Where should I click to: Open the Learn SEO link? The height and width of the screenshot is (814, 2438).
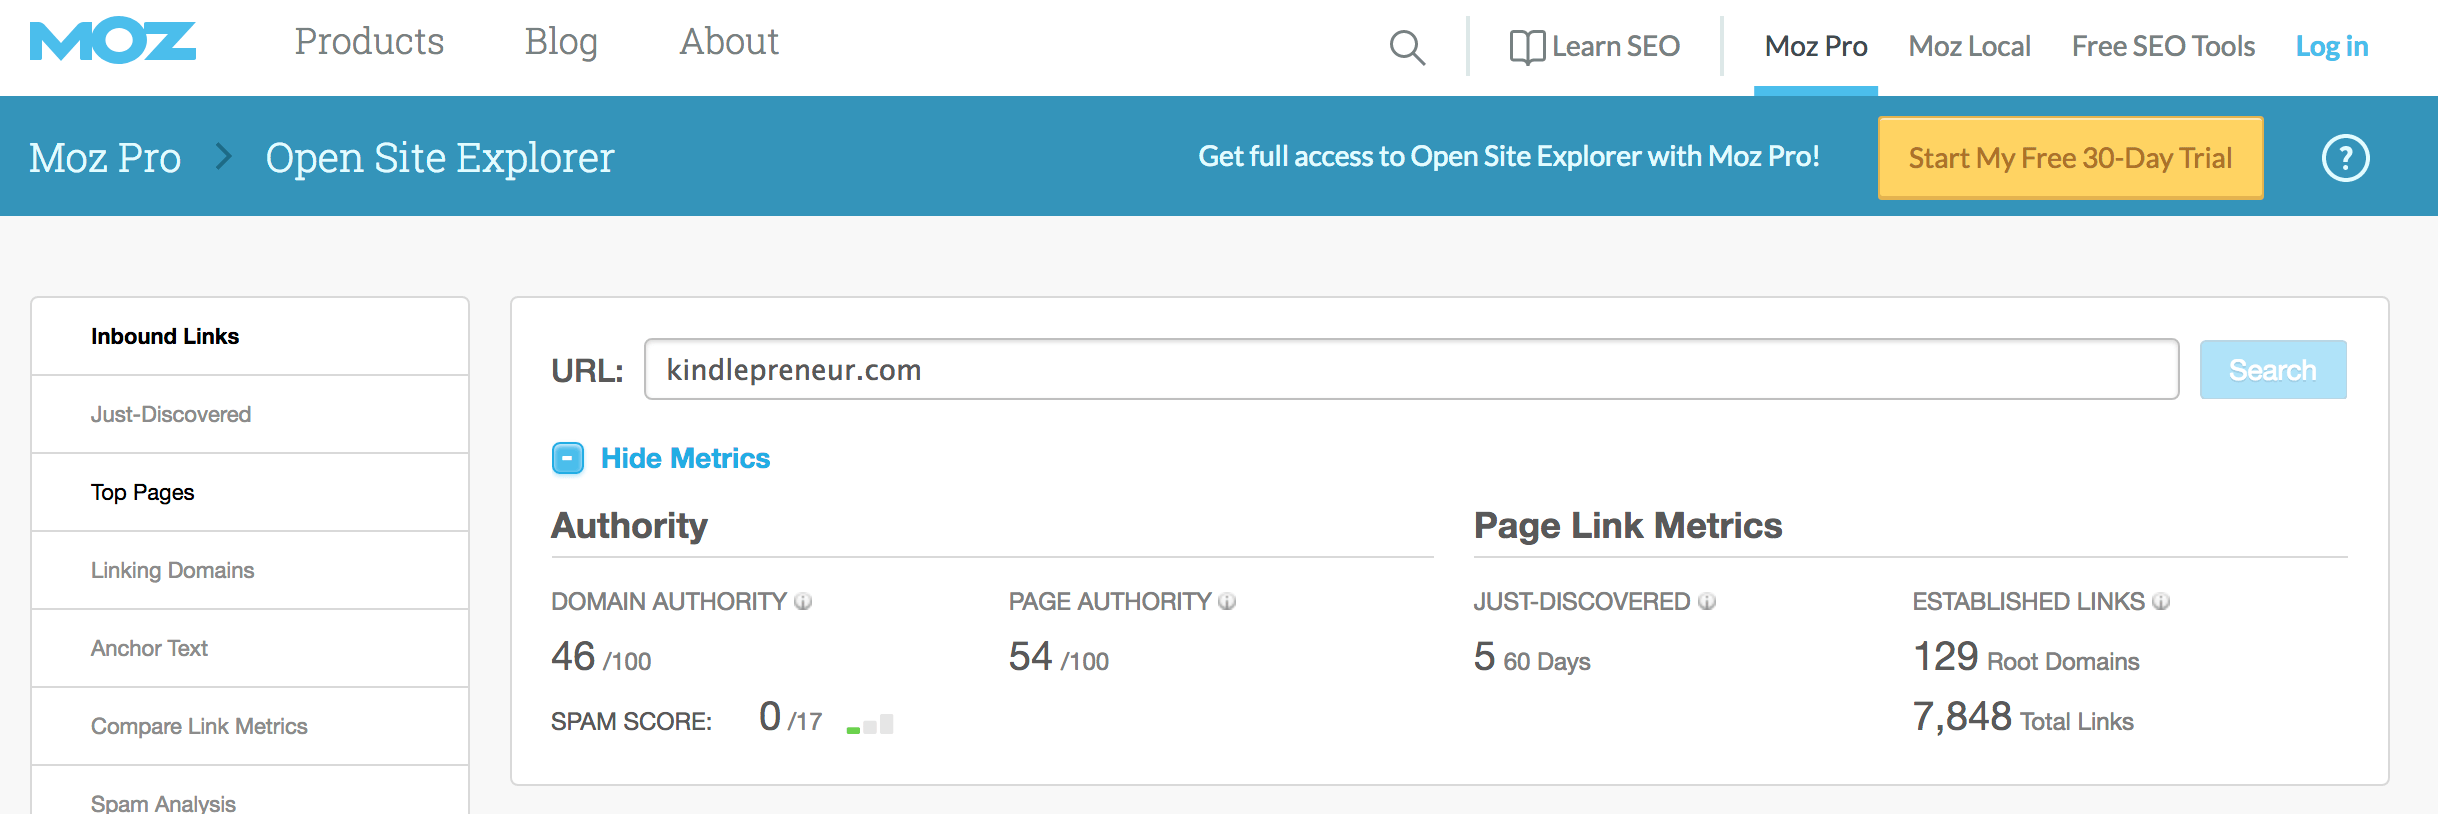[x=1615, y=46]
